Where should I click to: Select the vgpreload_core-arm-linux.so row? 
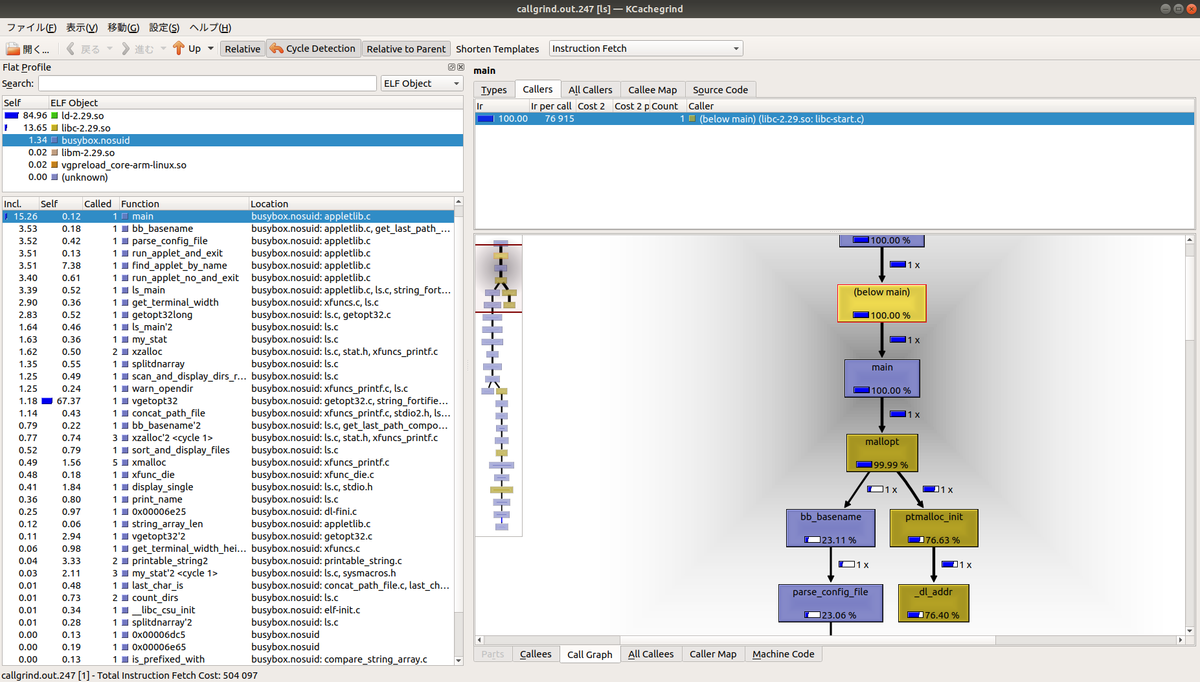tap(232, 164)
